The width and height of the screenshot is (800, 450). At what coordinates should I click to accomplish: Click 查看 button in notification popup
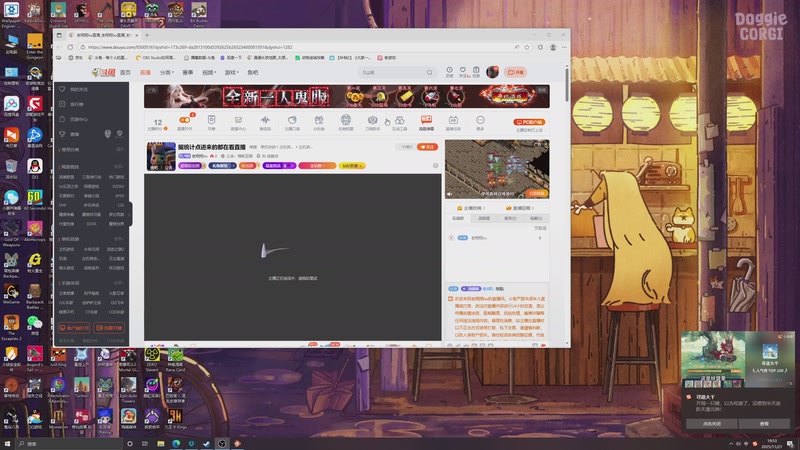(x=764, y=423)
